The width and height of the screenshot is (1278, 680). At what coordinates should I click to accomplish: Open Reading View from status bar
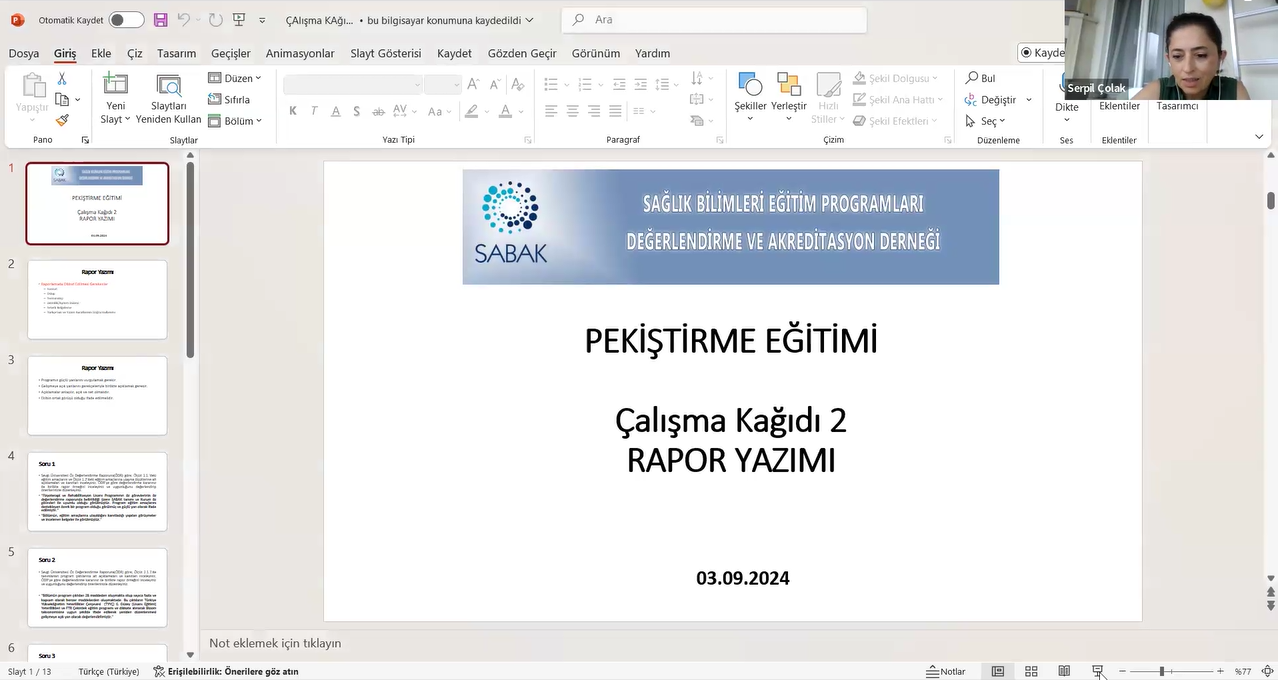tap(1064, 671)
